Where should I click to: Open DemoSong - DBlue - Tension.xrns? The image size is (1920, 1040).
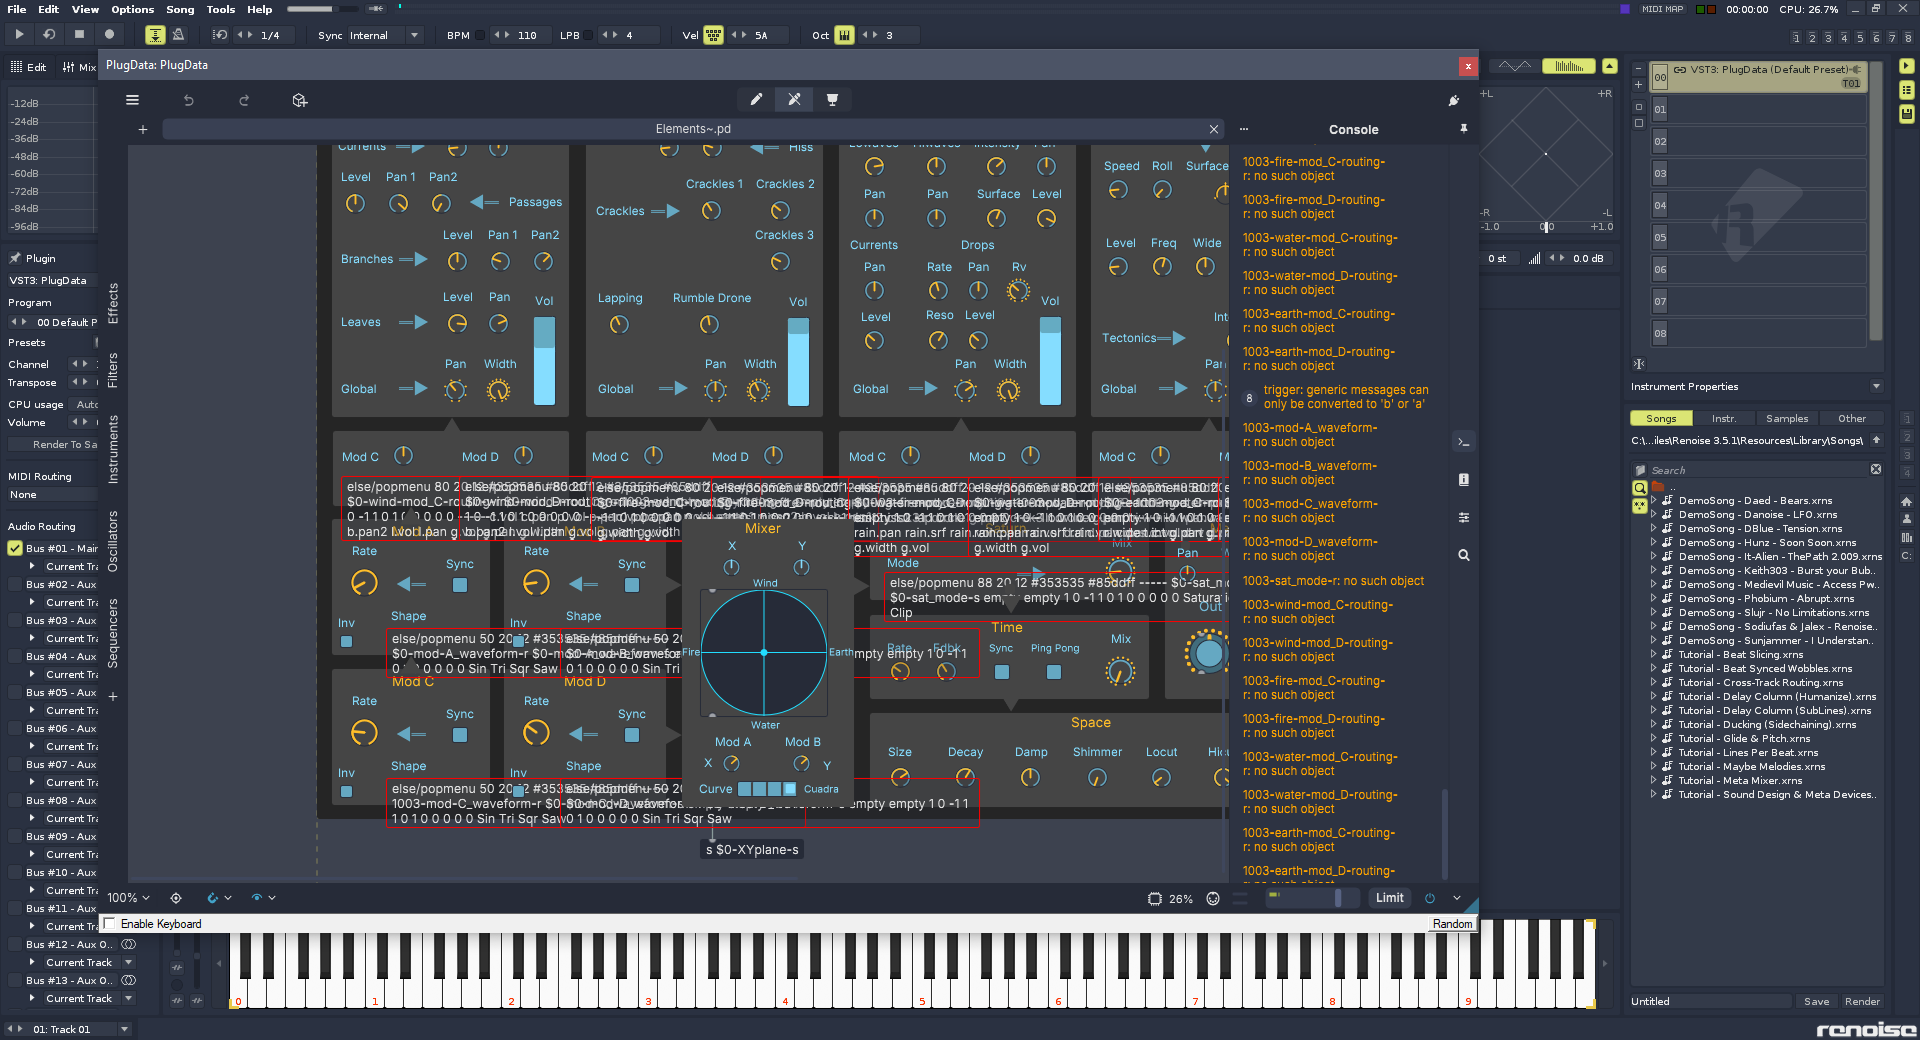pyautogui.click(x=1759, y=529)
